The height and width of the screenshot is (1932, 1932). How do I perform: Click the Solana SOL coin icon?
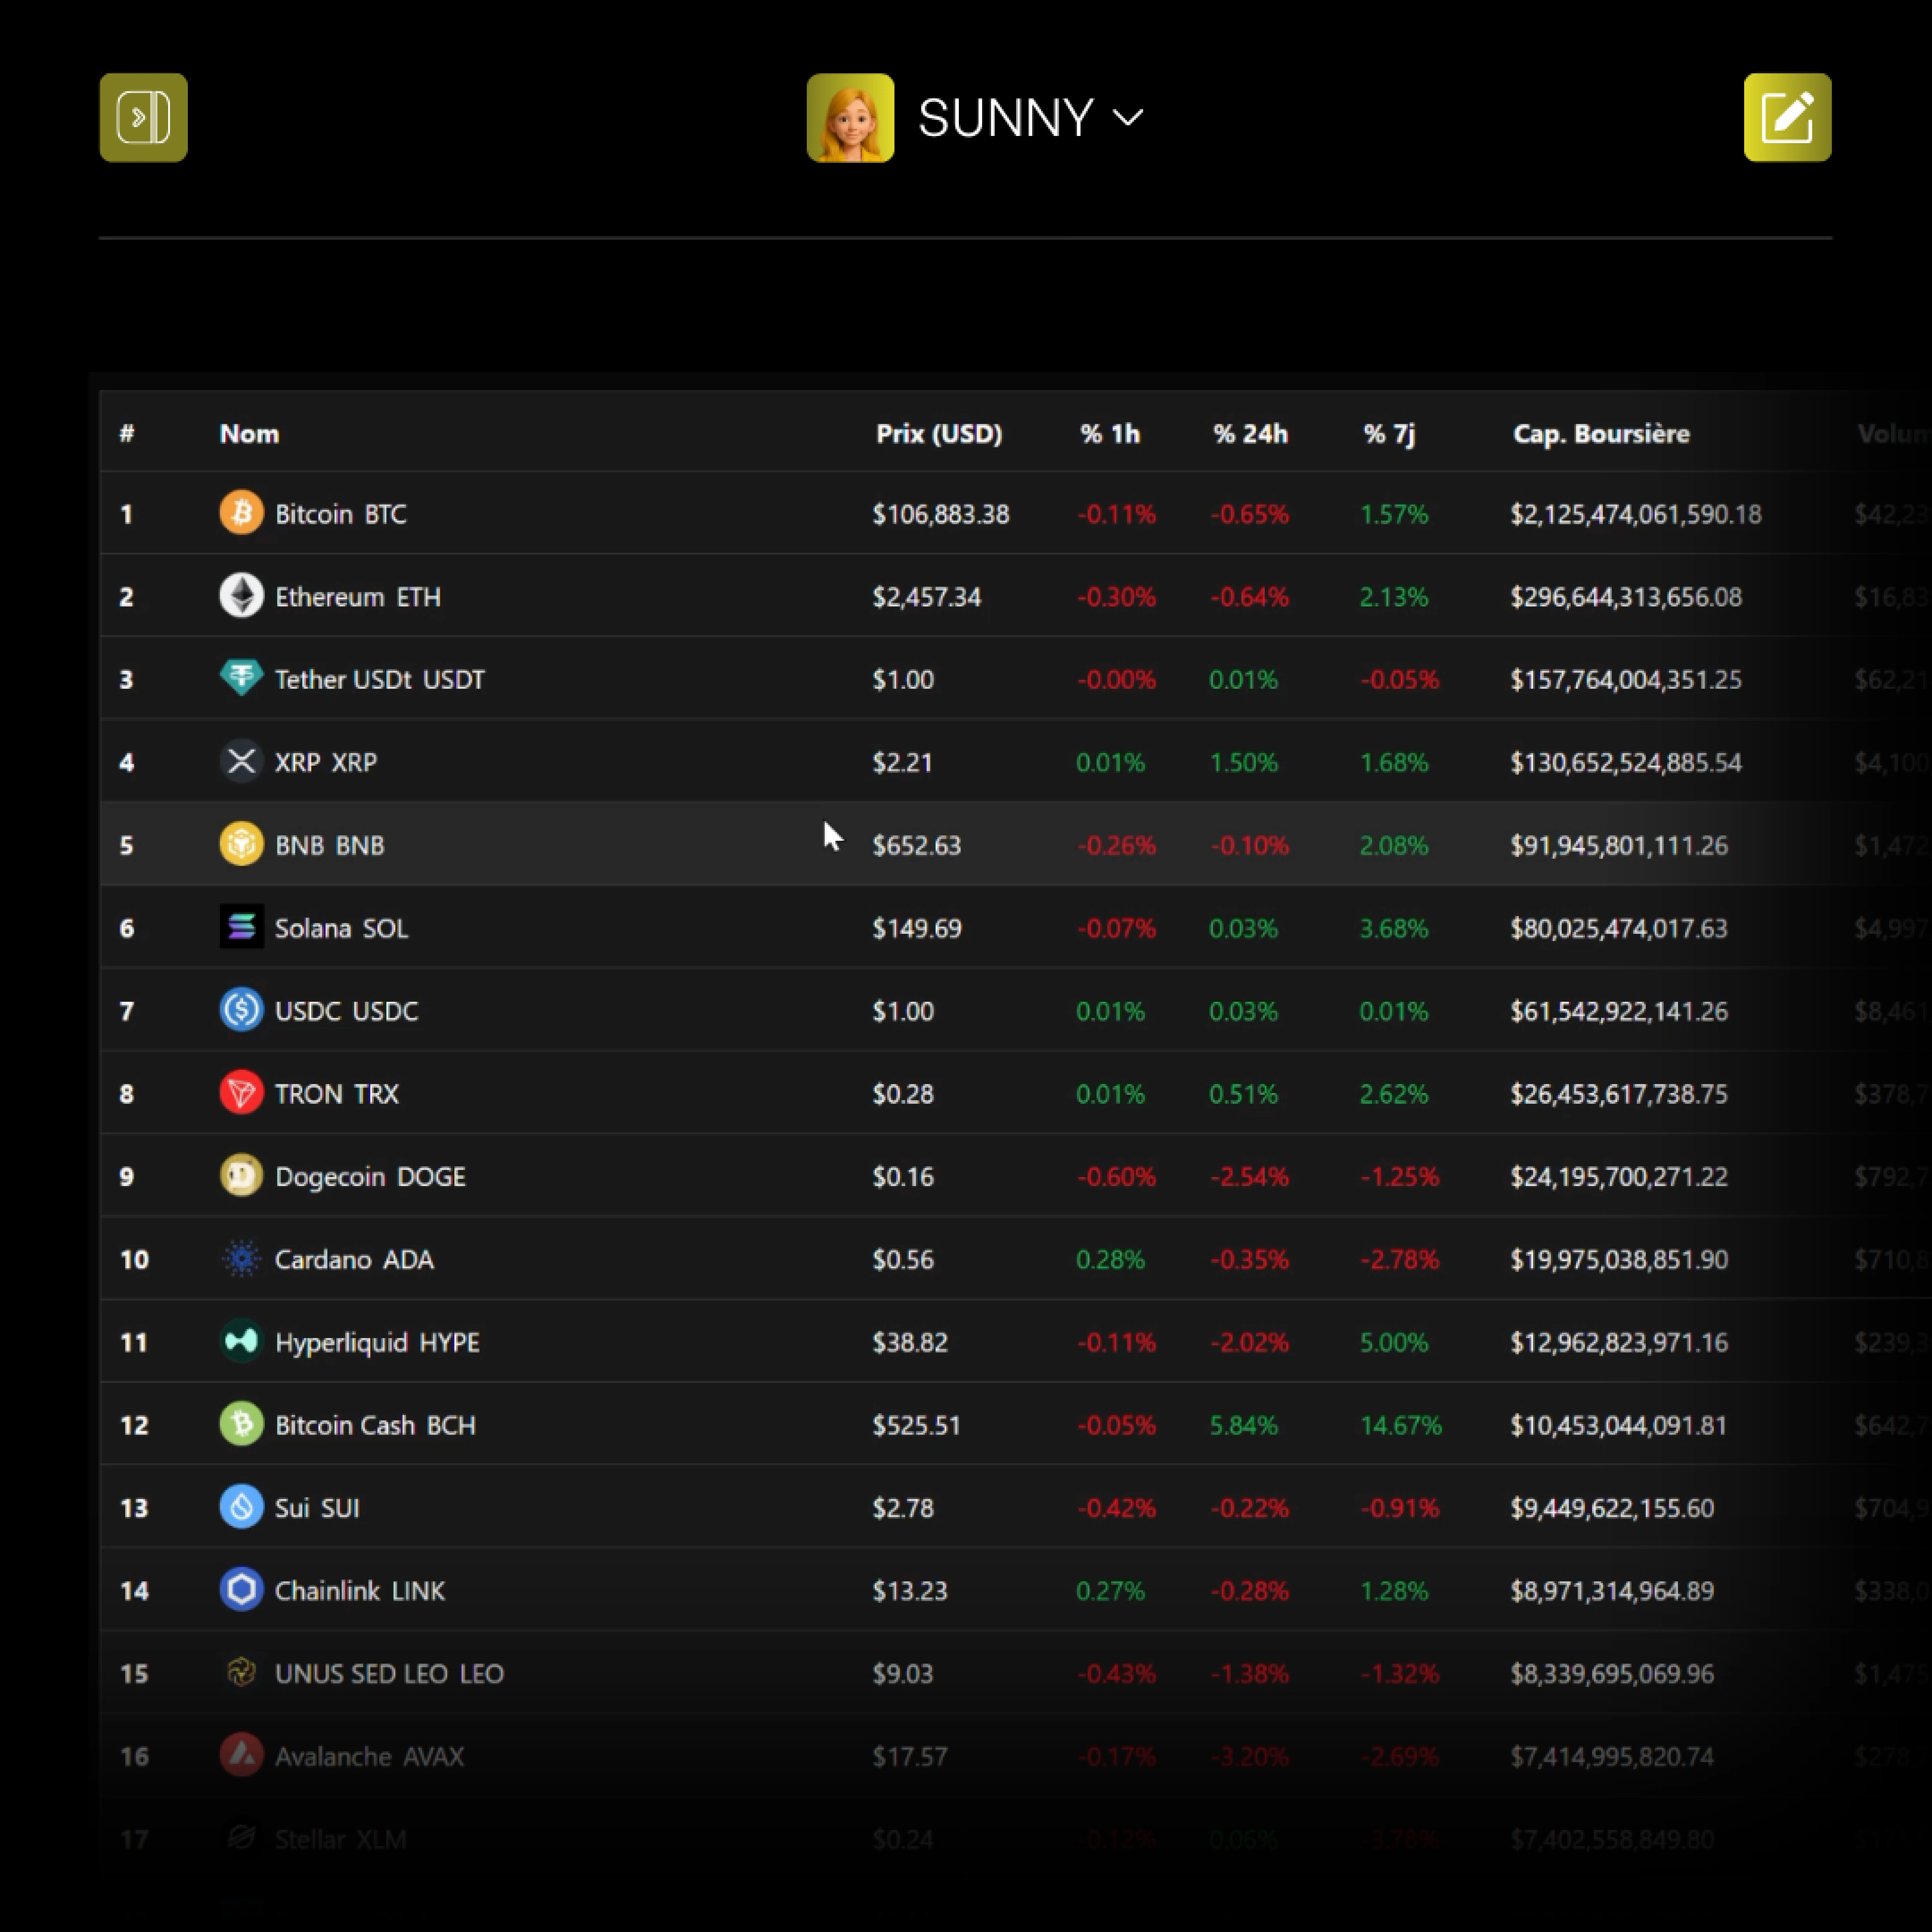[x=241, y=927]
